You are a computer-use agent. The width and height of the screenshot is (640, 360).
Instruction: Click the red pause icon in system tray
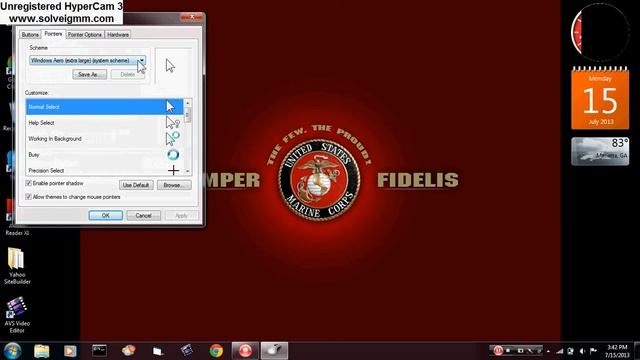click(498, 351)
